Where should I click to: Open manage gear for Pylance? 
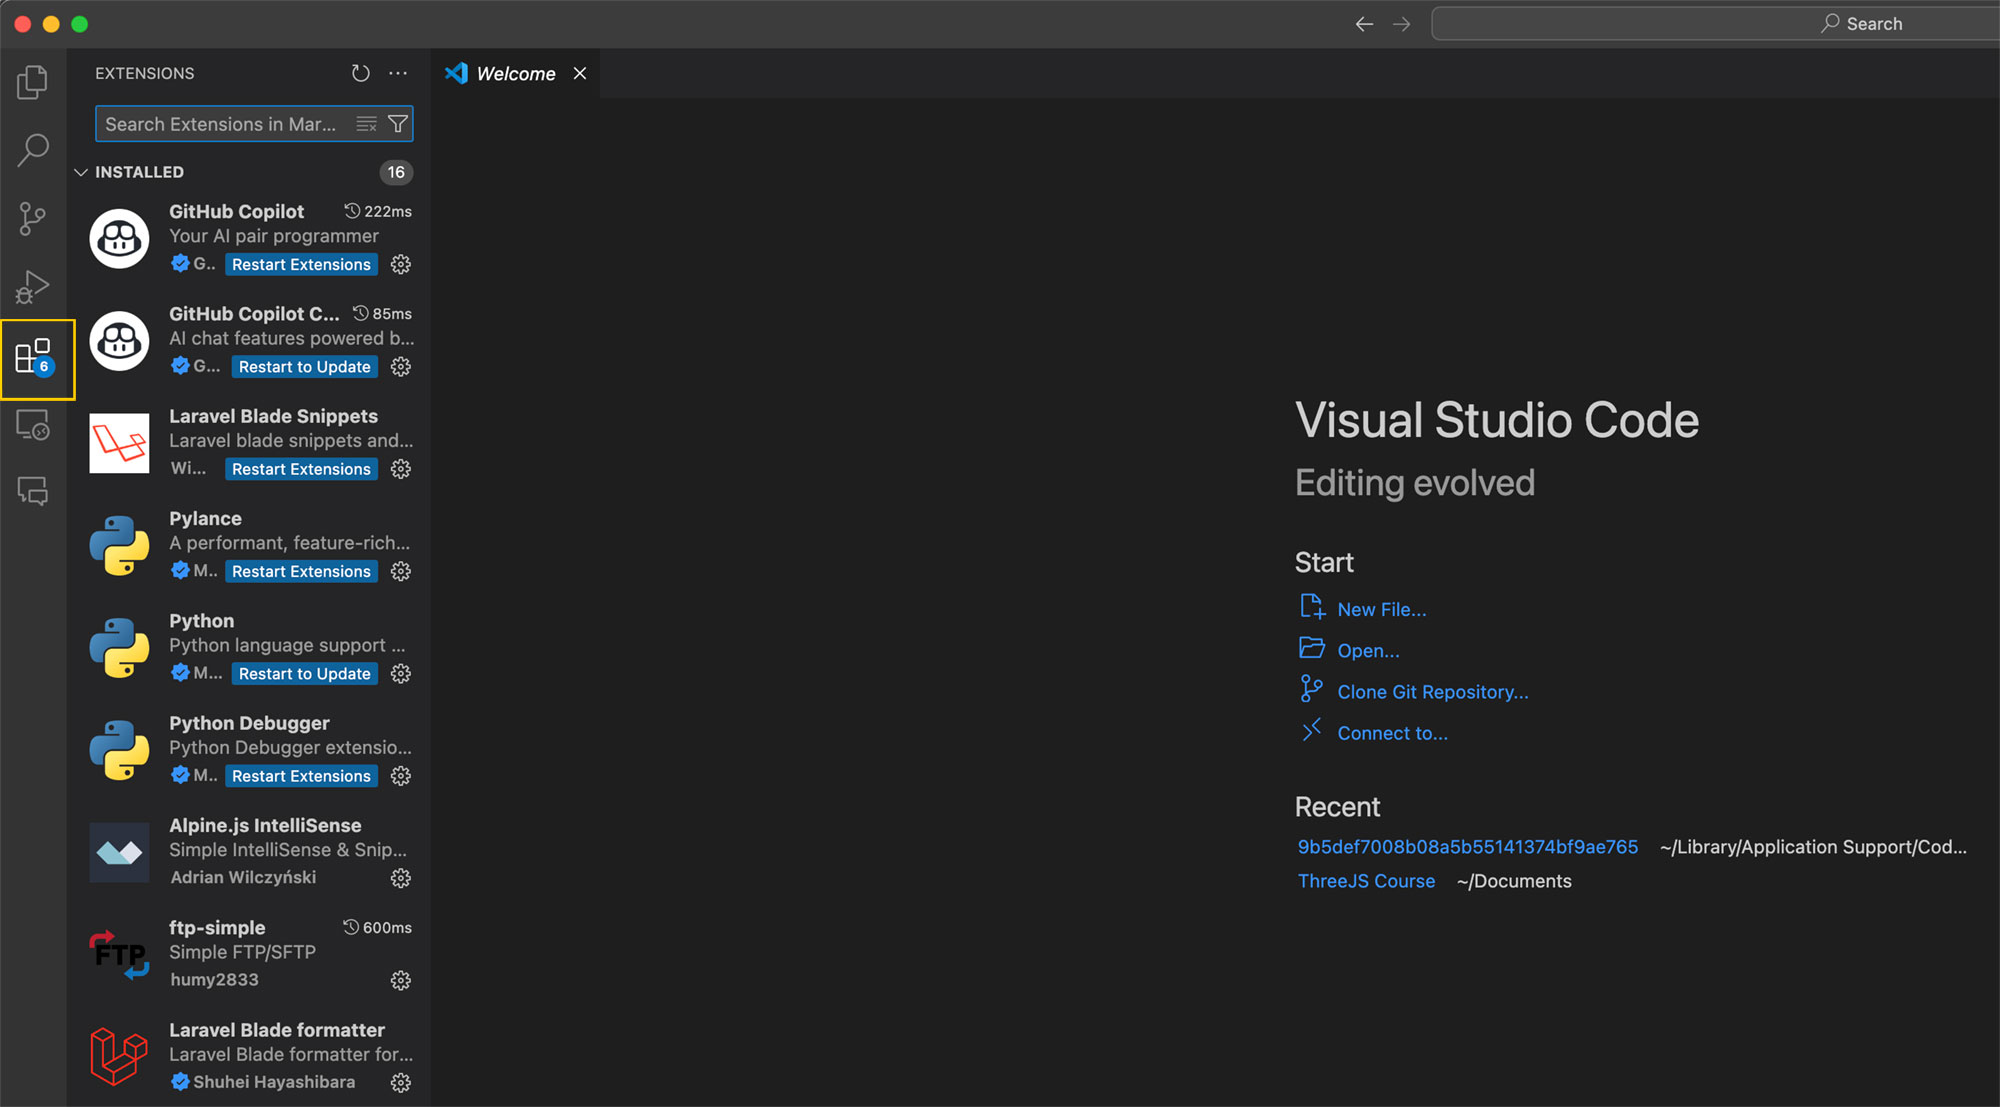pyautogui.click(x=401, y=571)
